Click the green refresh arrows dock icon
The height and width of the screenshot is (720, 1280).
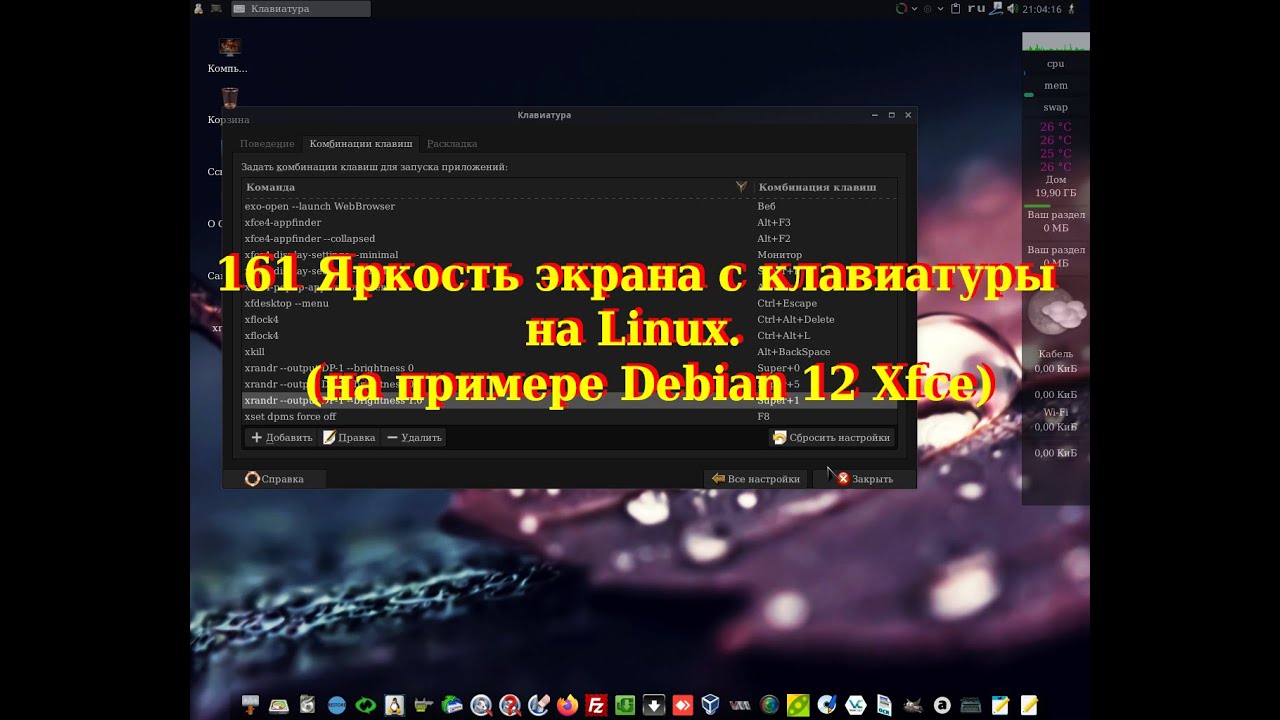365,705
